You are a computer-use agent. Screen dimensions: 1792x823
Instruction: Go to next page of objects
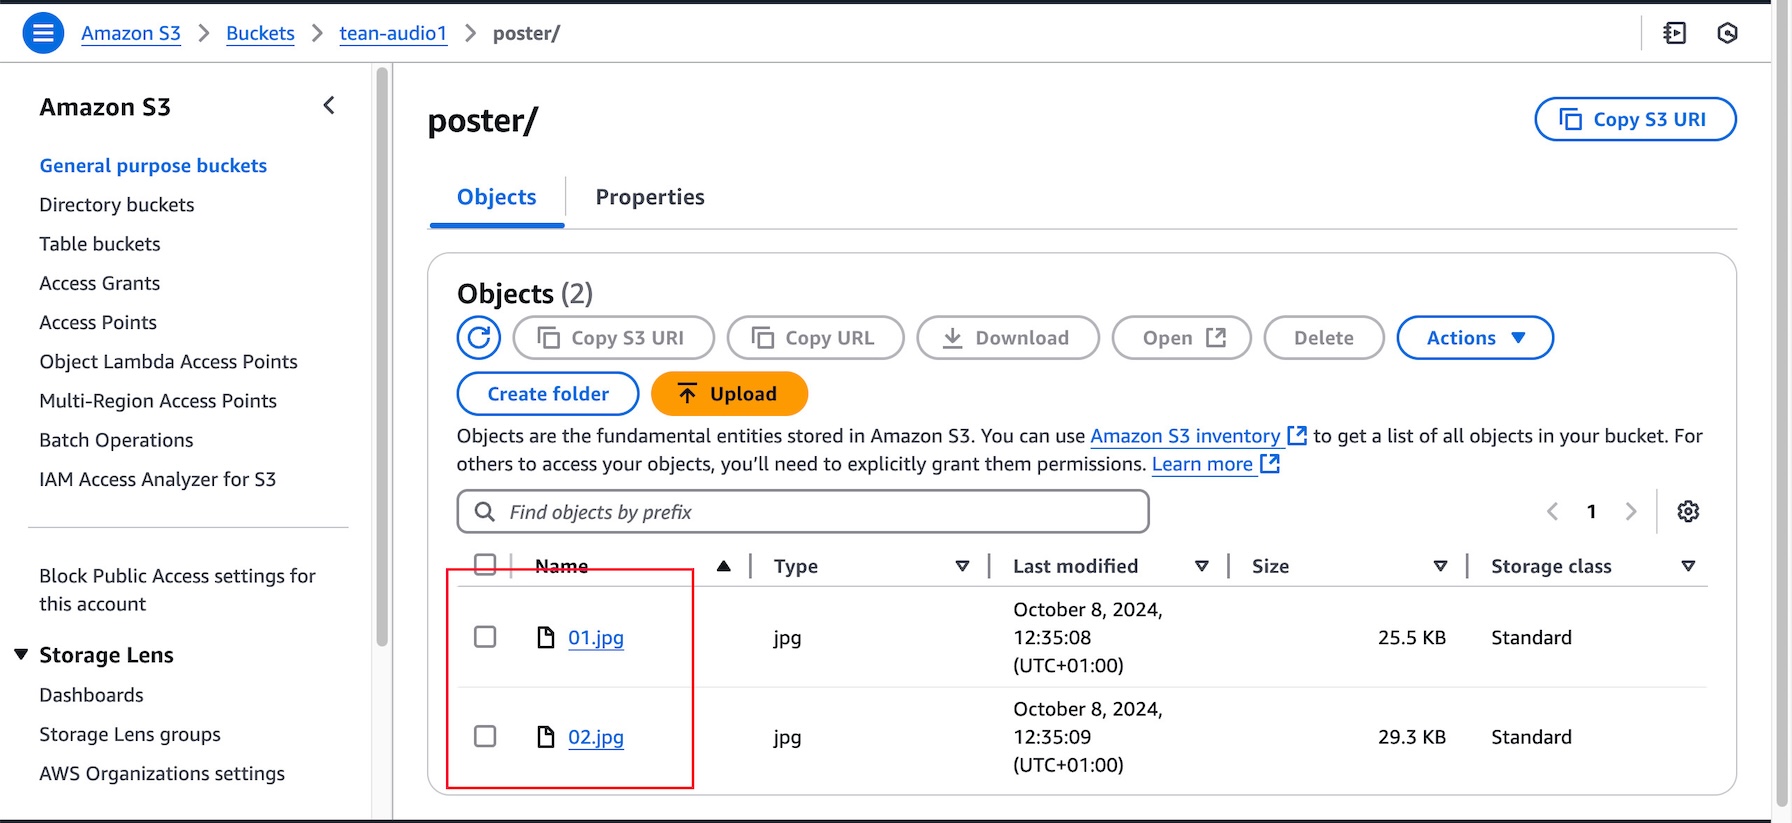(x=1631, y=512)
